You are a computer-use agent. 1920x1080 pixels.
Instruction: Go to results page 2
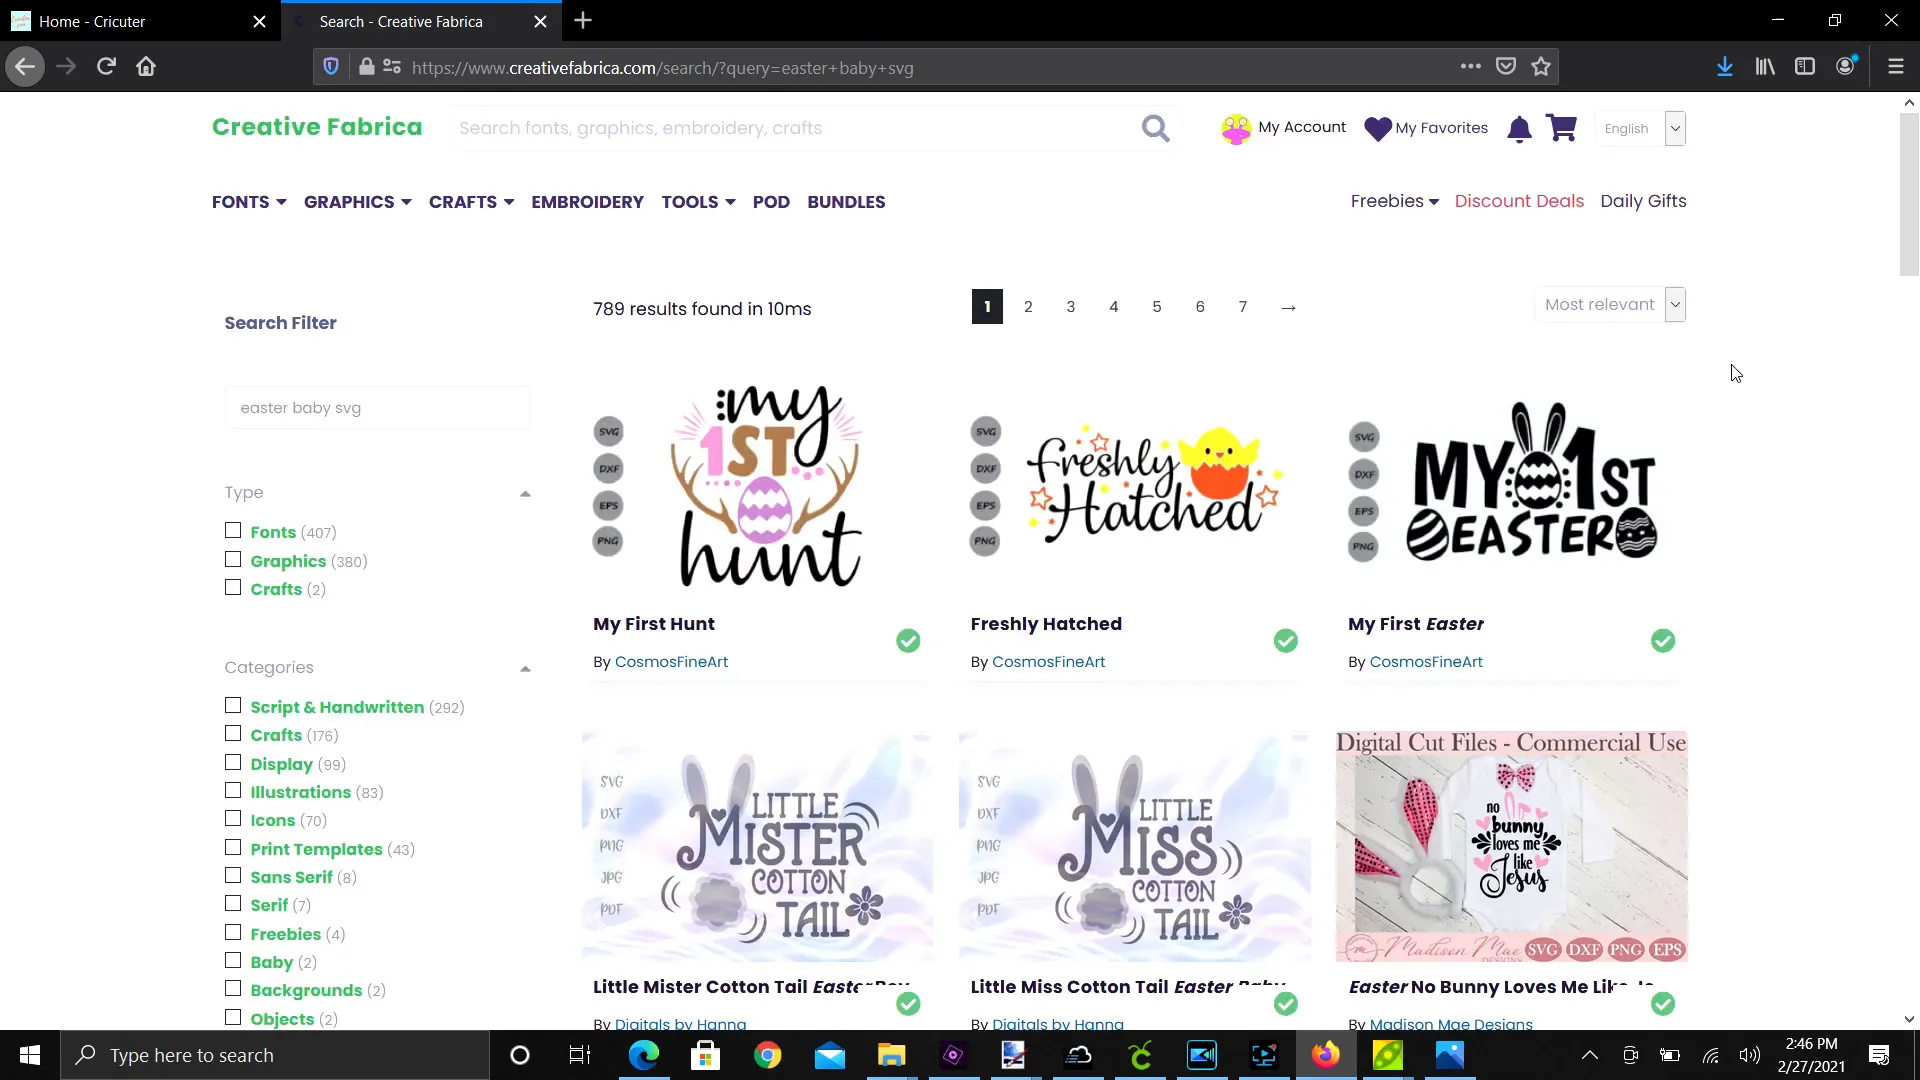[1028, 306]
